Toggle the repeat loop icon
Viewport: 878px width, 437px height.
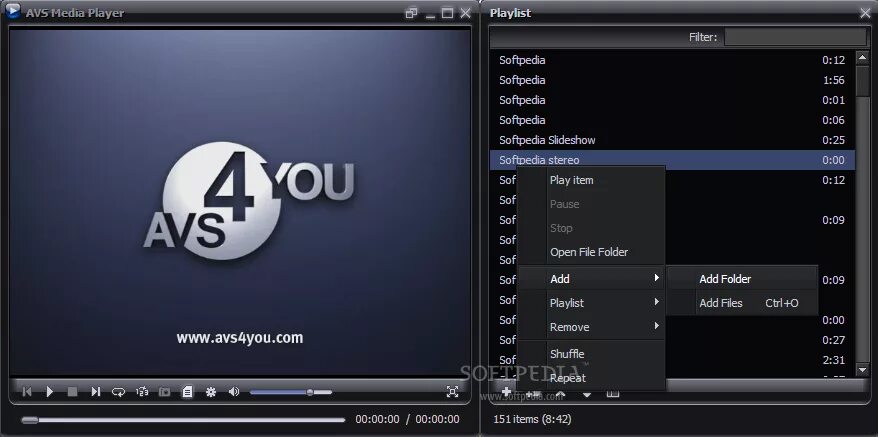(118, 392)
